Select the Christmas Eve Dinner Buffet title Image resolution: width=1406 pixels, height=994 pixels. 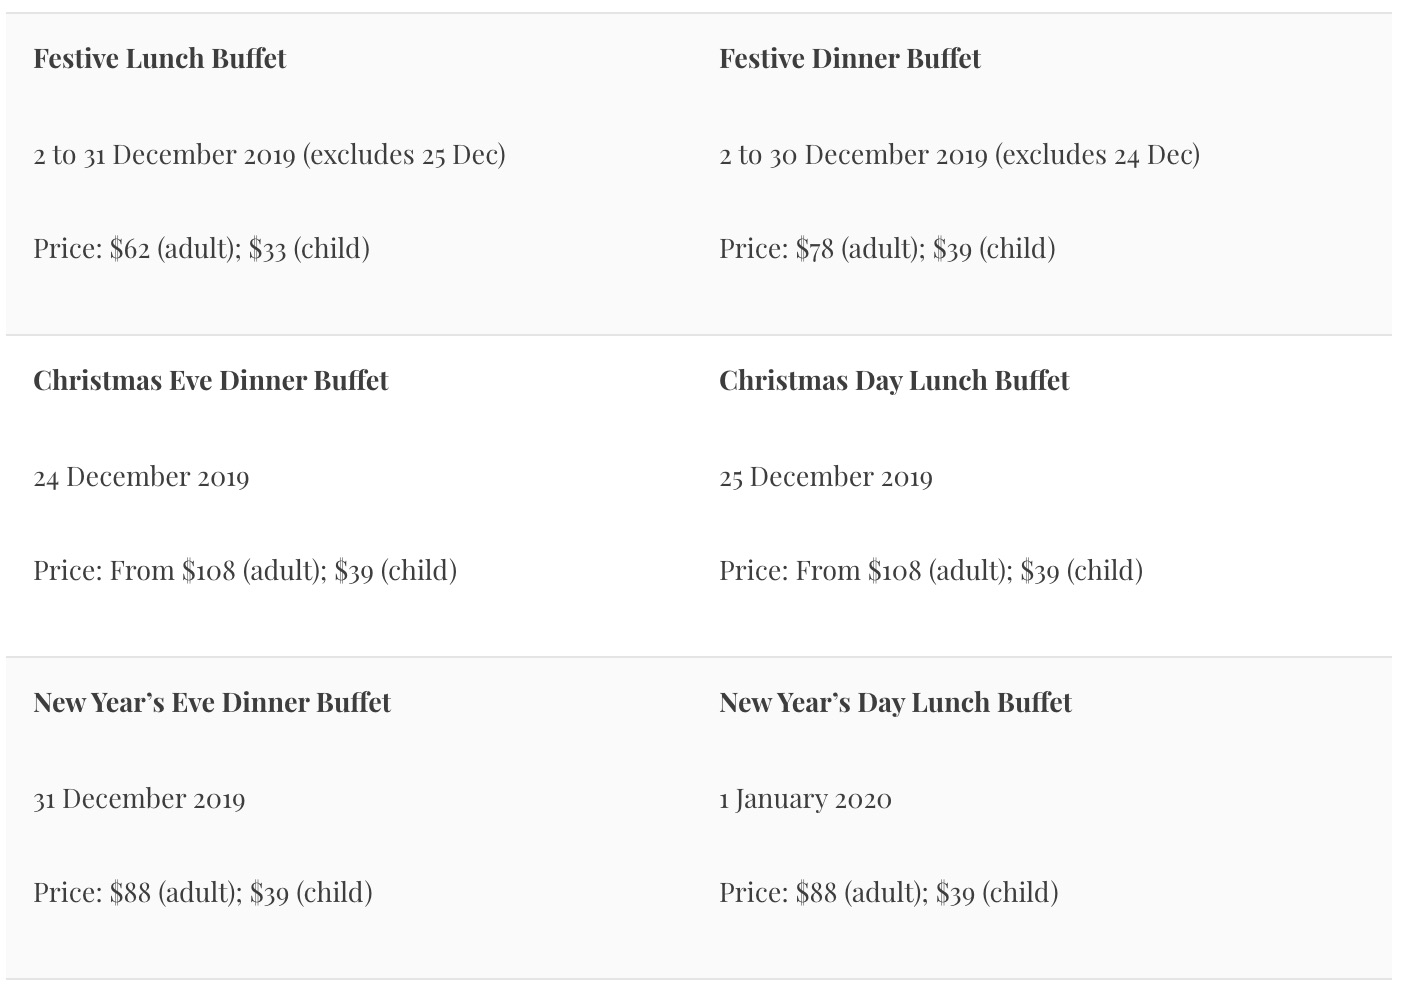(x=210, y=380)
